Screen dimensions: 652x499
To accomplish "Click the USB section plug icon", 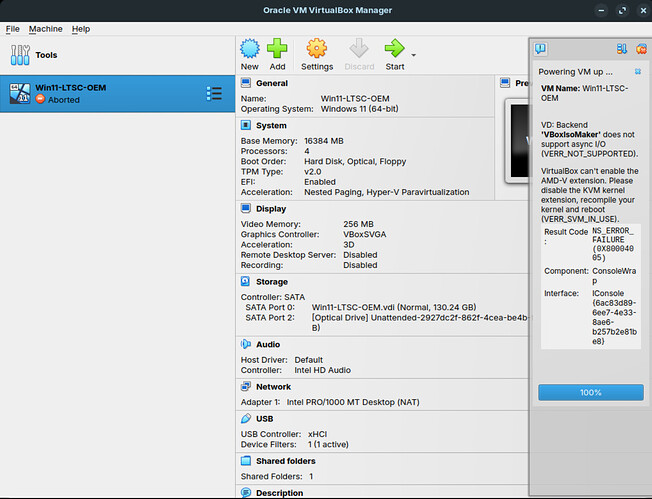I will tap(246, 418).
